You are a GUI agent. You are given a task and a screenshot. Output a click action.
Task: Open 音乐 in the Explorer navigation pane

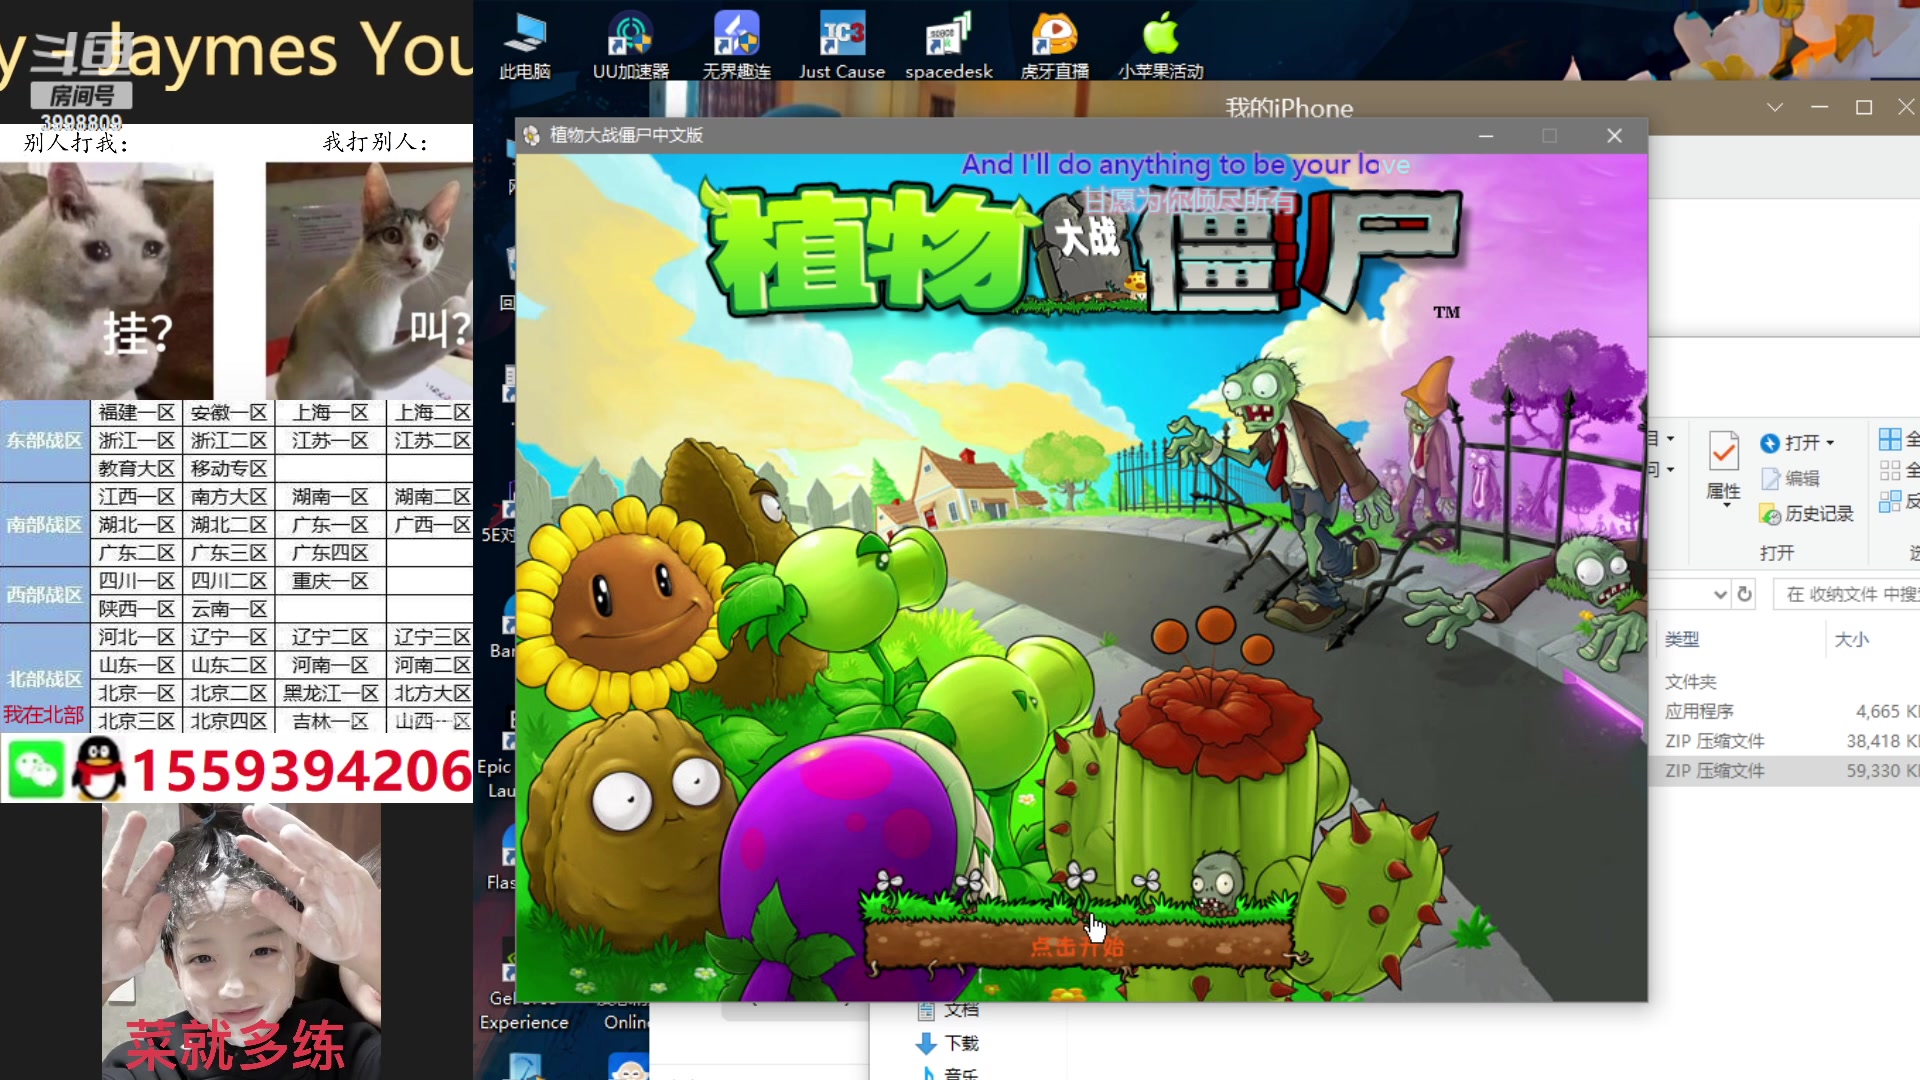tap(949, 1073)
